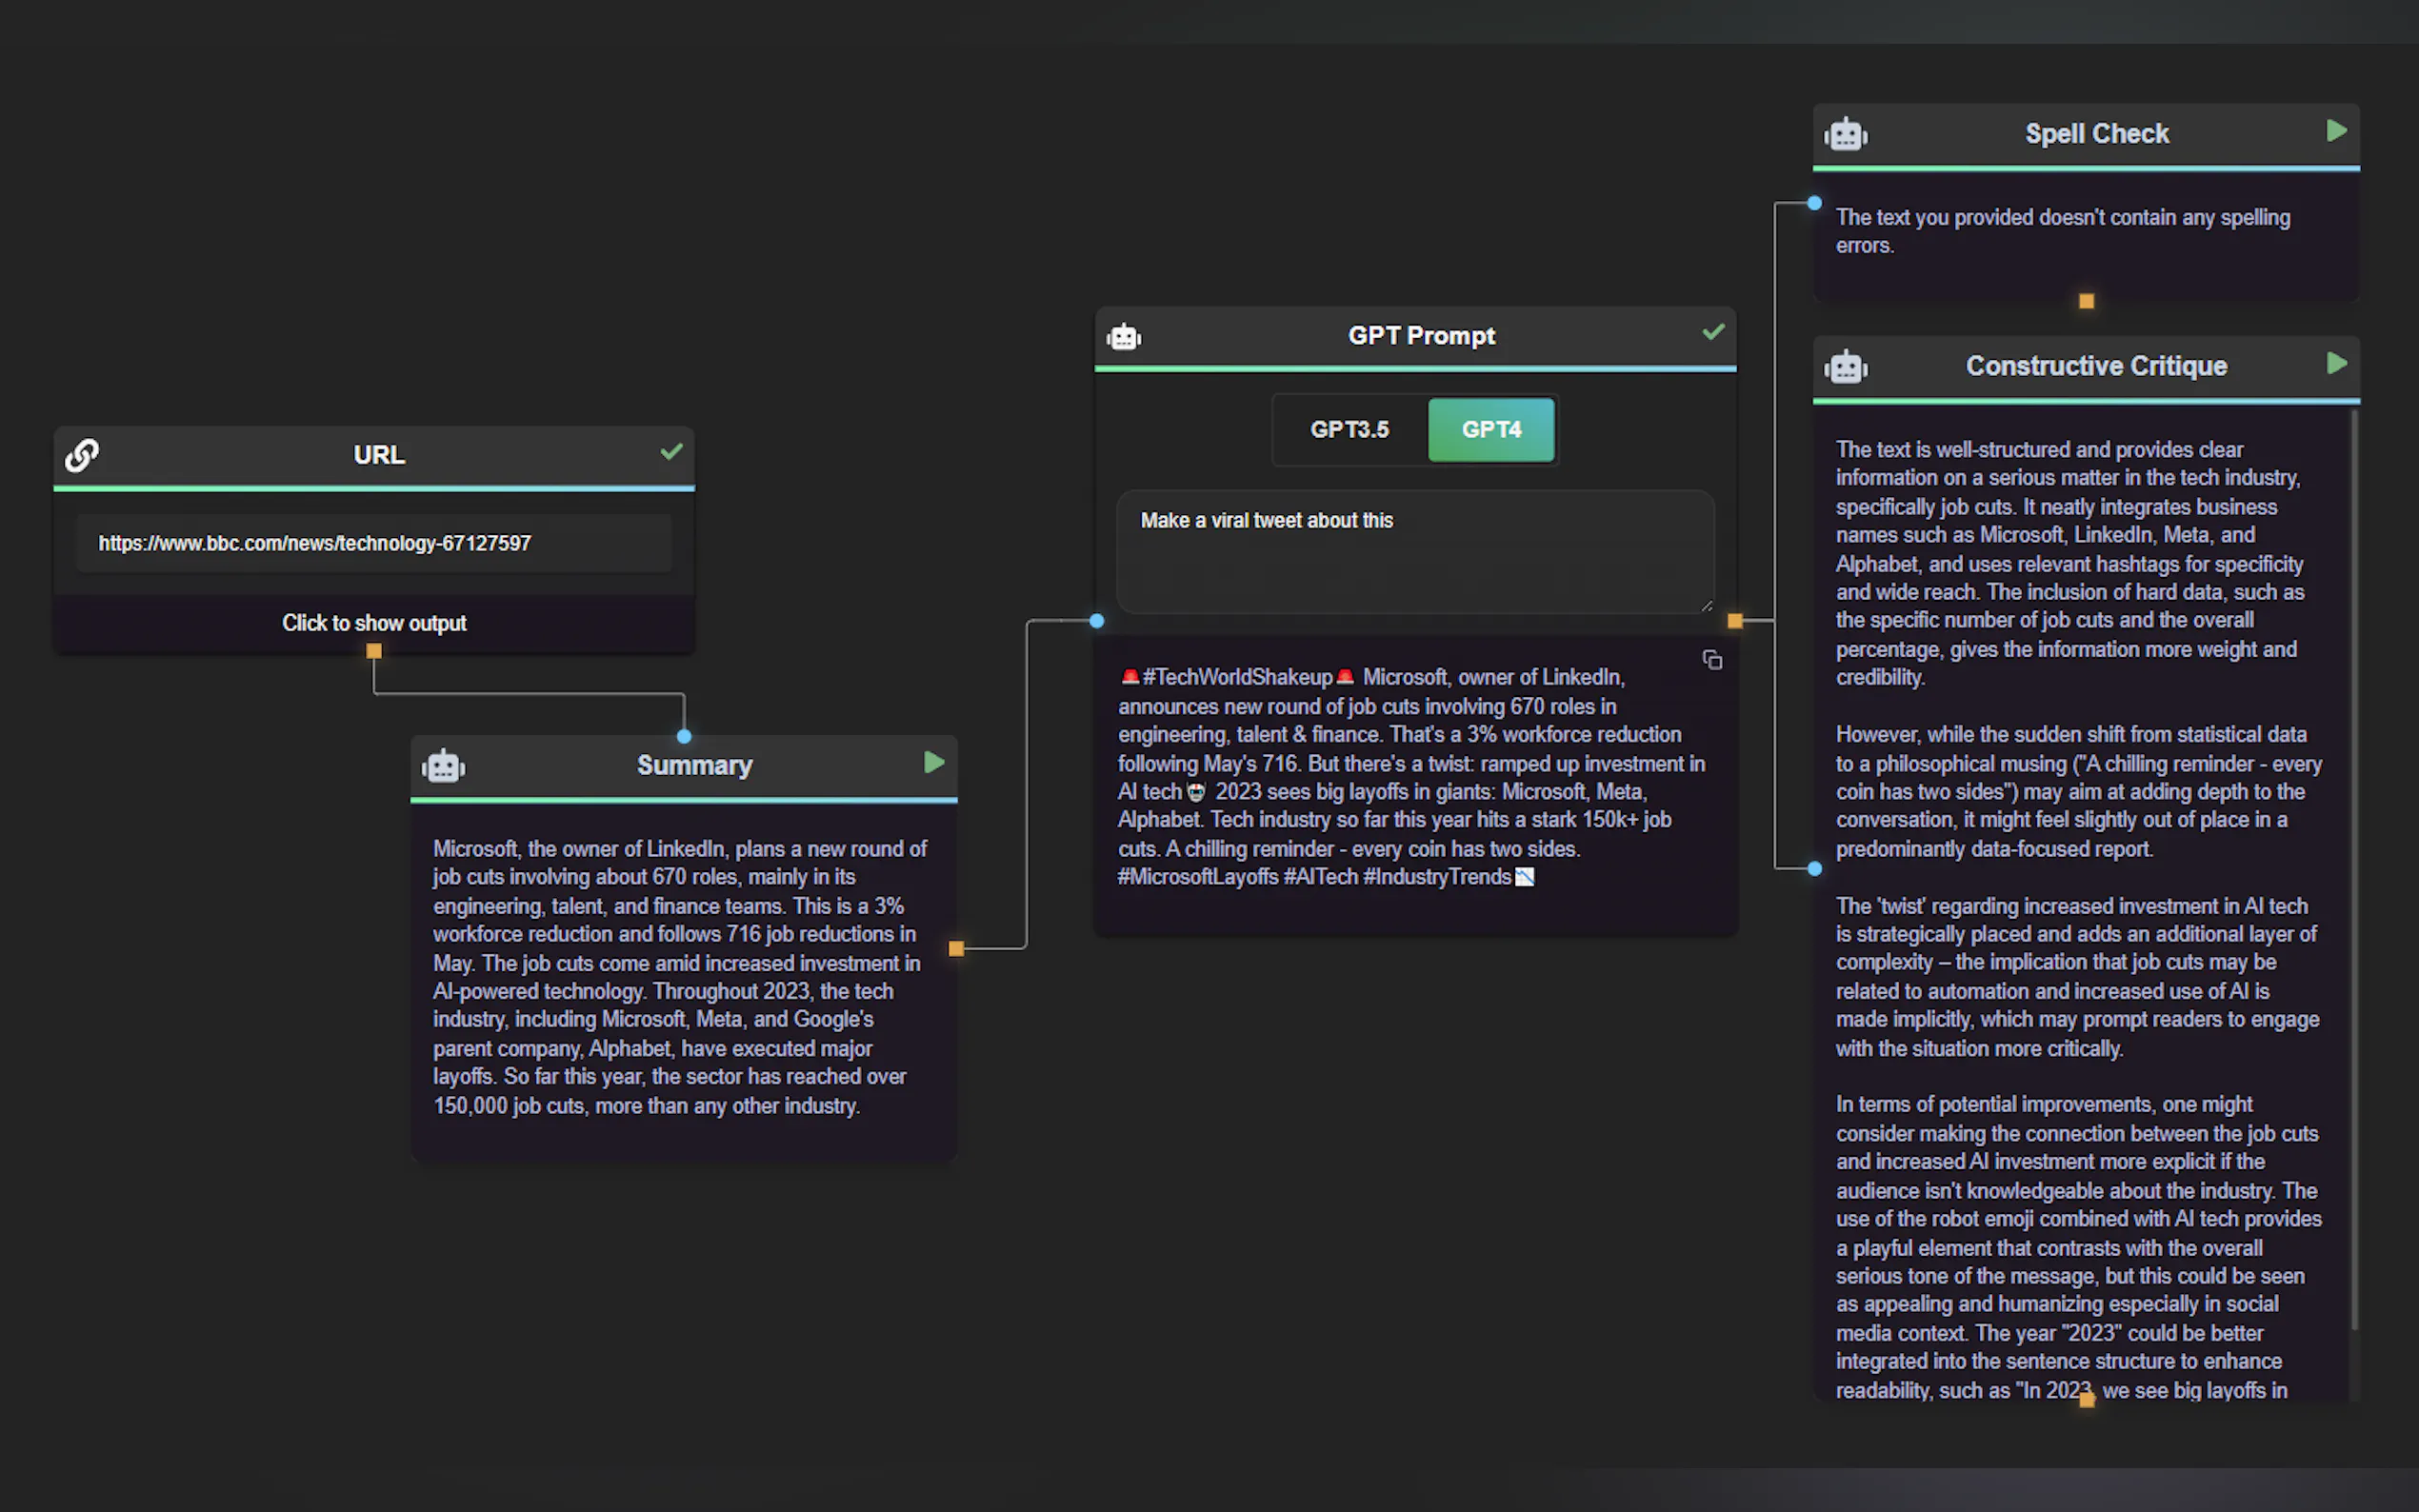This screenshot has width=2419, height=1512.
Task: Click the 'Make a viral tweet about this' prompt box
Action: 1415,551
